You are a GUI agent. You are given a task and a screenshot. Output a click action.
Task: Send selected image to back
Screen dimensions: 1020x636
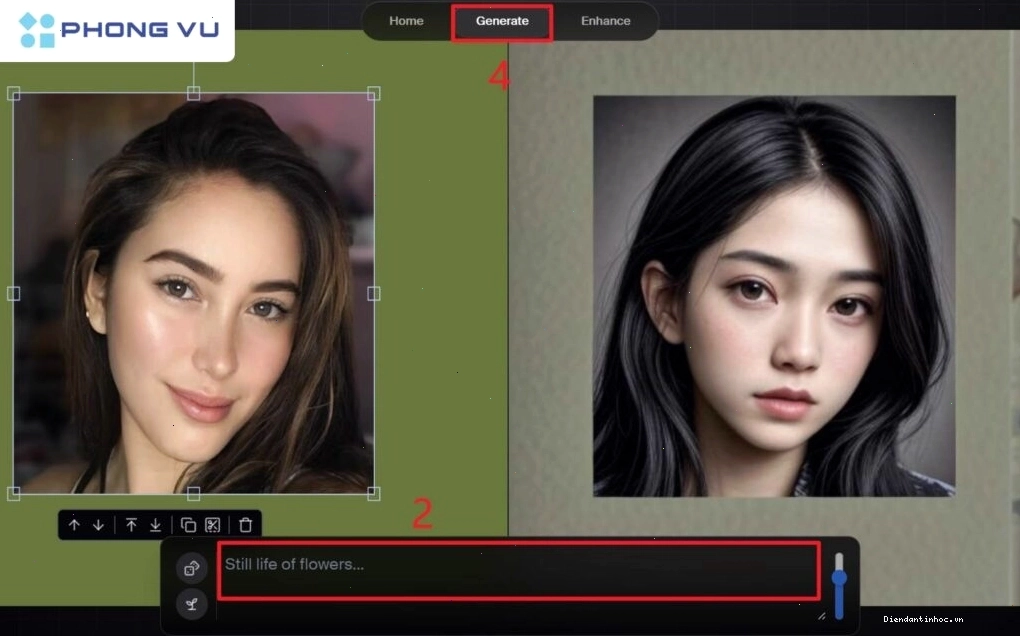155,525
